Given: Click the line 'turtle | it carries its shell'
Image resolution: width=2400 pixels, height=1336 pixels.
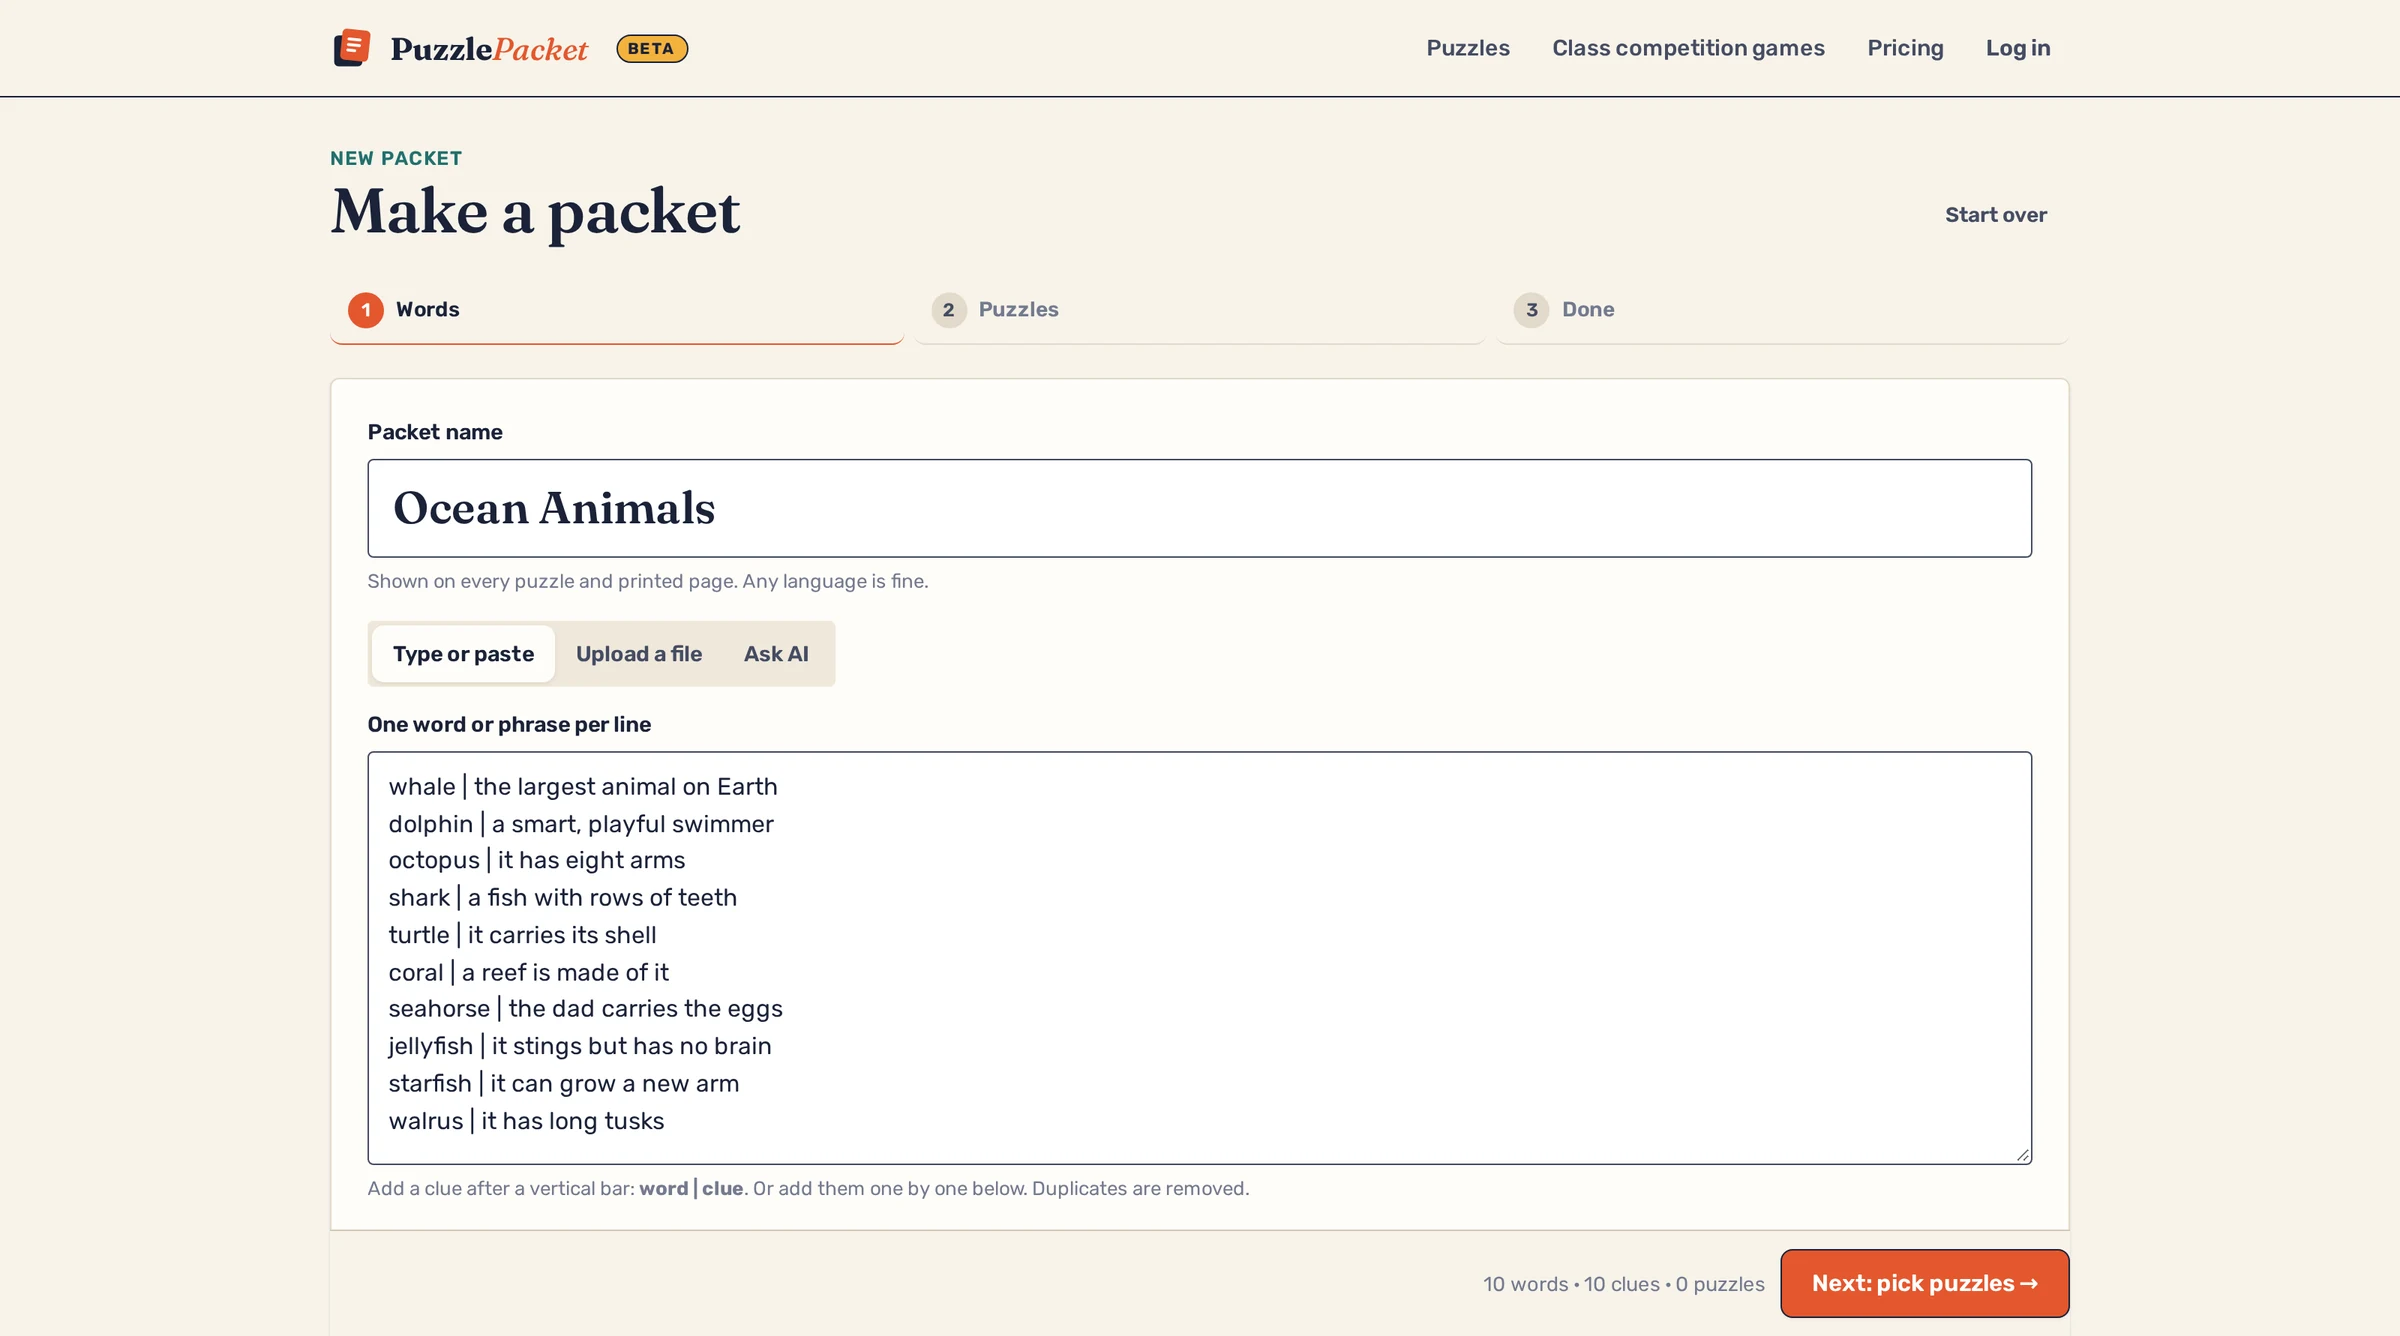Looking at the screenshot, I should click(522, 935).
